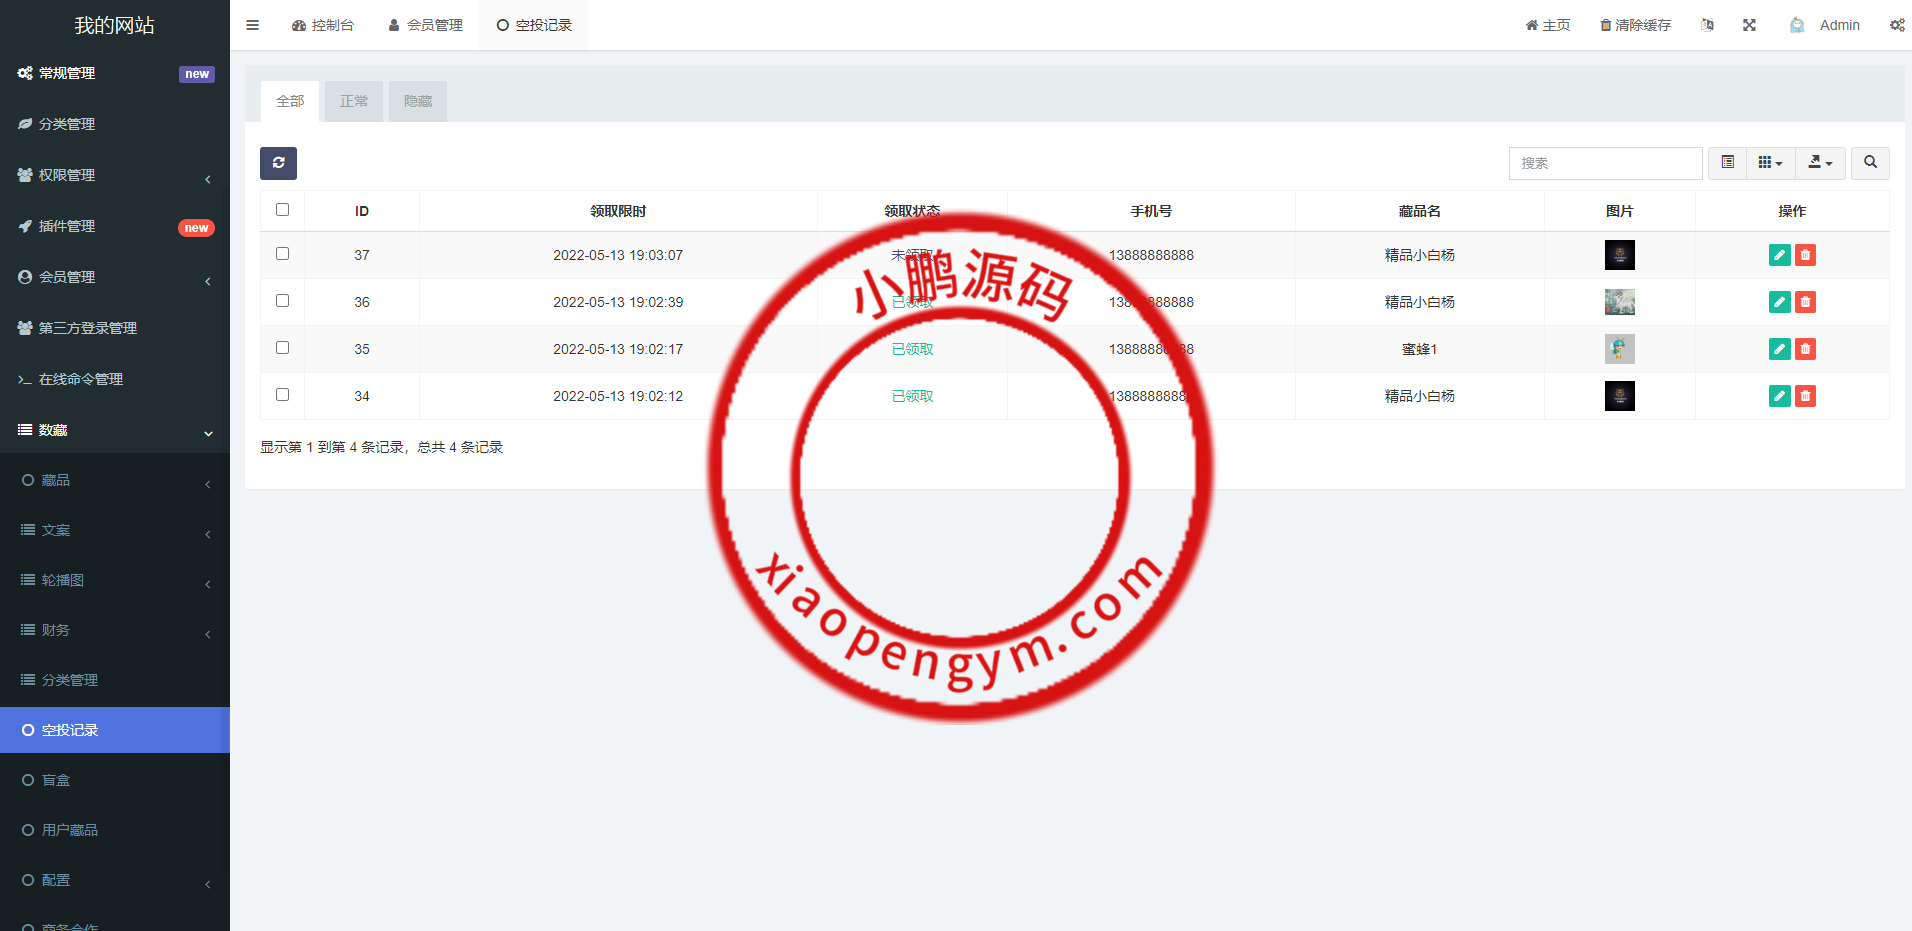Click the refresh table button
The height and width of the screenshot is (931, 1912).
278,163
